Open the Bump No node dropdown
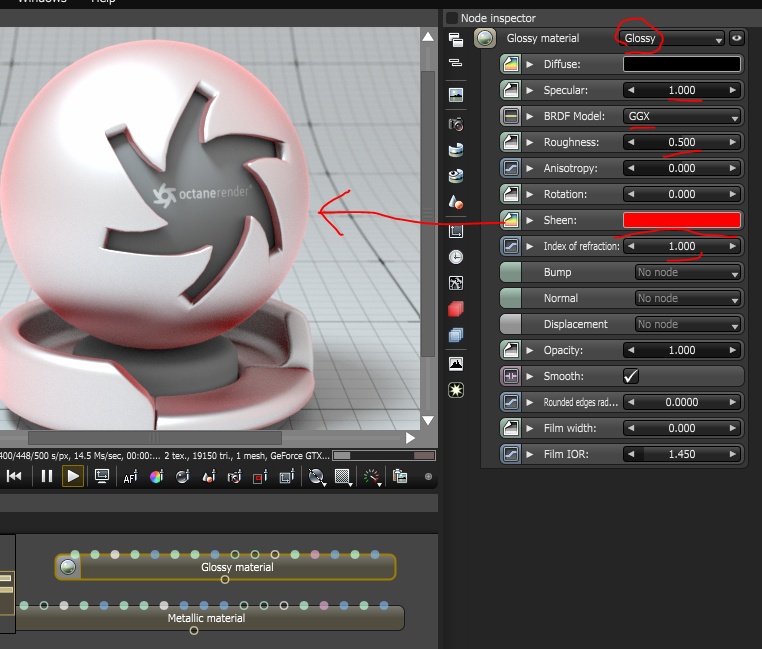Viewport: 762px width, 649px height. click(688, 272)
